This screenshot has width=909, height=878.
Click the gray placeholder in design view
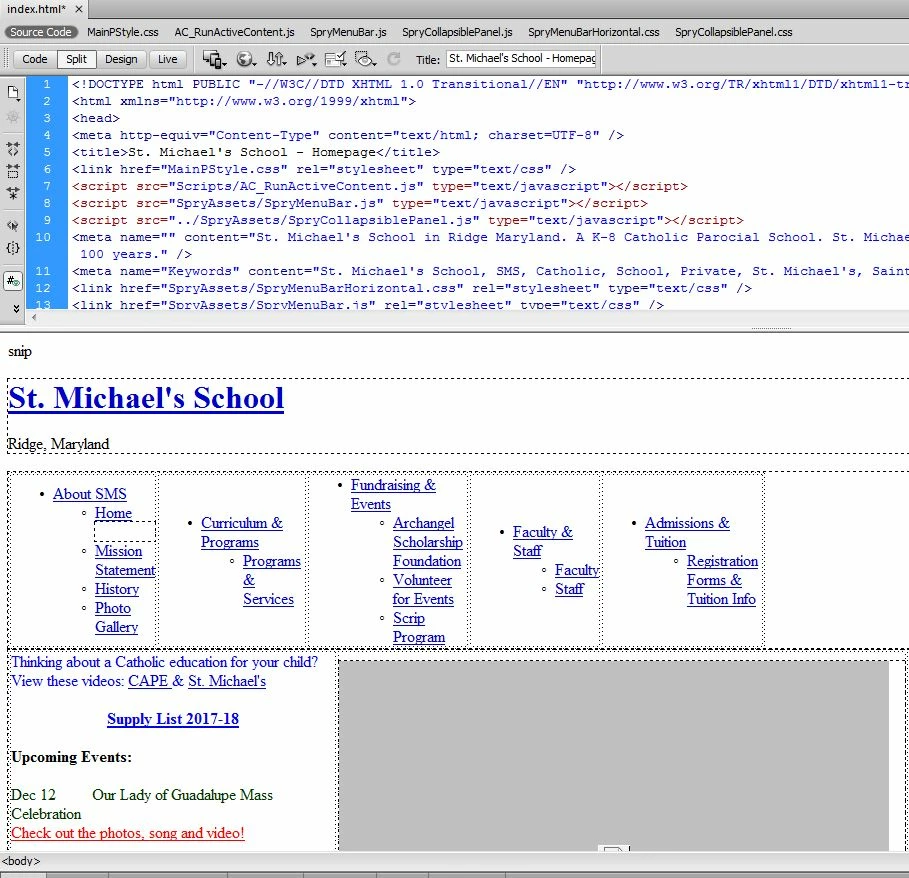613,755
